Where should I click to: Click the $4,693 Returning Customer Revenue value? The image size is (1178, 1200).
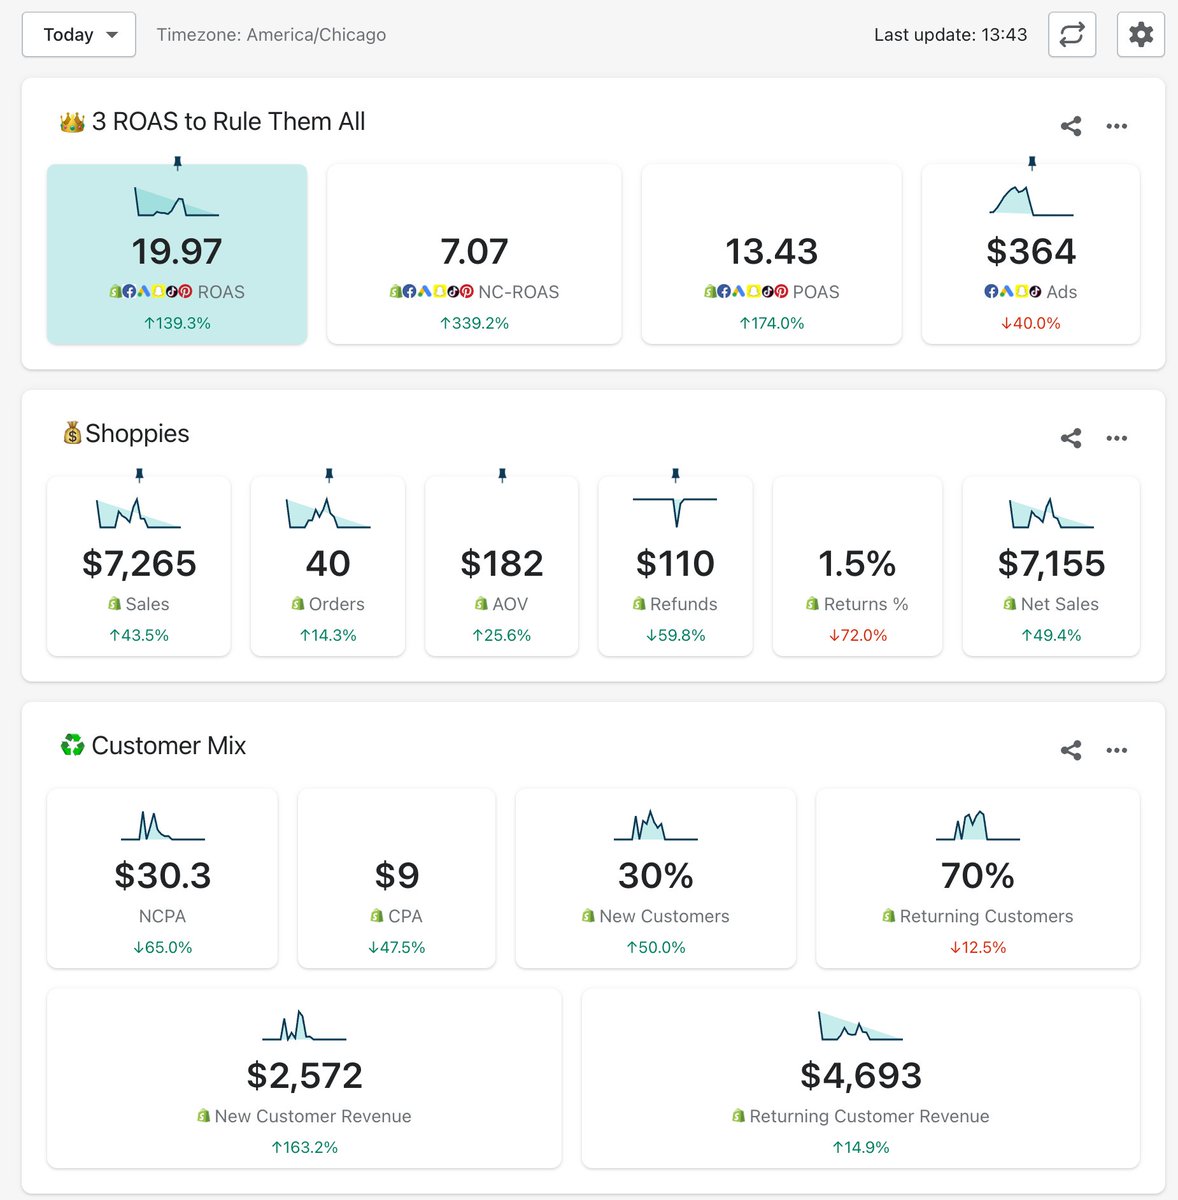(x=861, y=1075)
